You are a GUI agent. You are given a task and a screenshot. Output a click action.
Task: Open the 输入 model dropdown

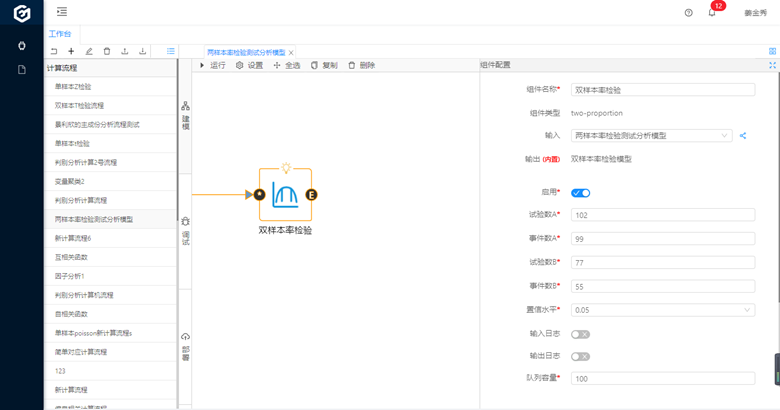(x=652, y=136)
